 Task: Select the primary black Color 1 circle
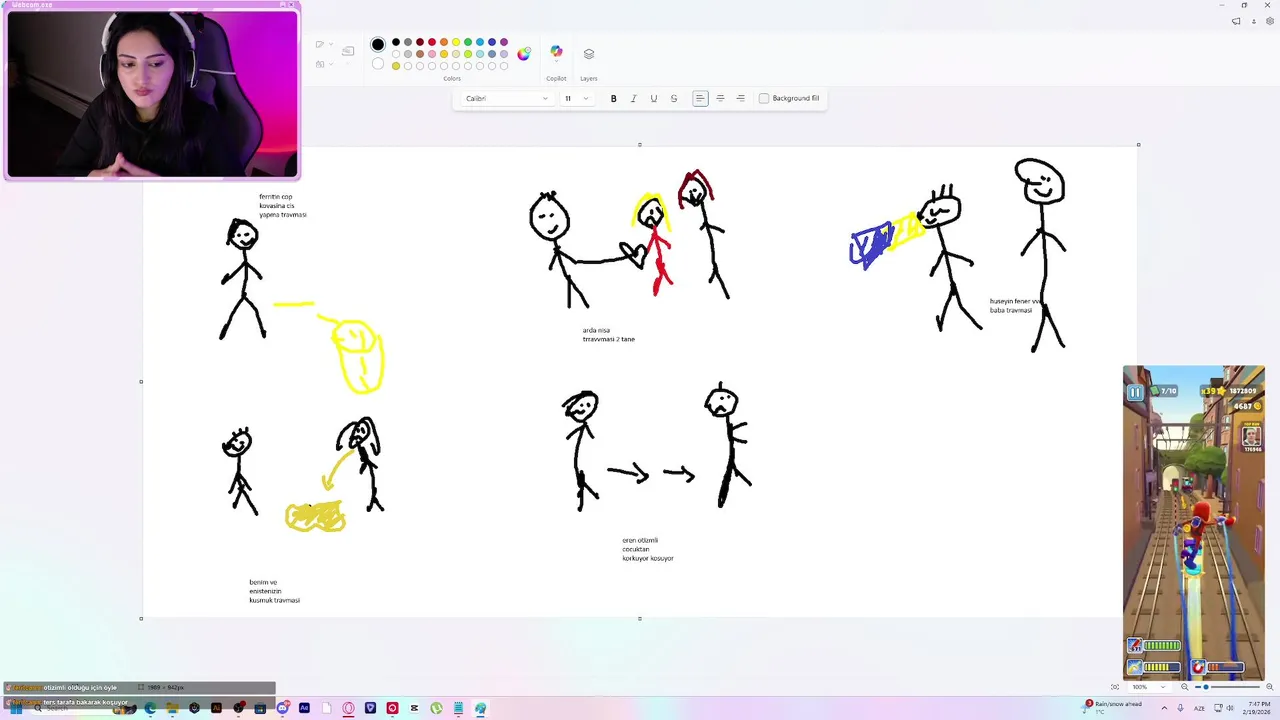[378, 44]
